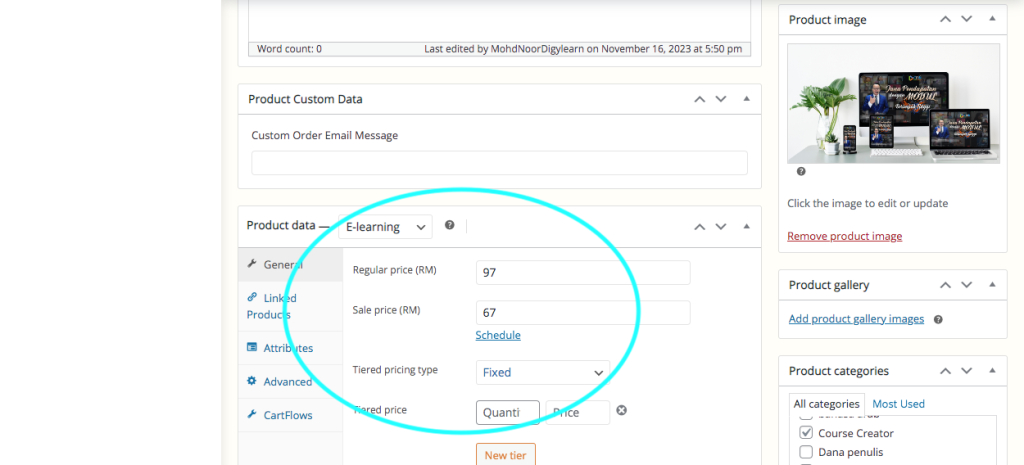Screen dimensions: 1024x465
Task: Uncheck the Course Creator category
Action: tap(806, 433)
